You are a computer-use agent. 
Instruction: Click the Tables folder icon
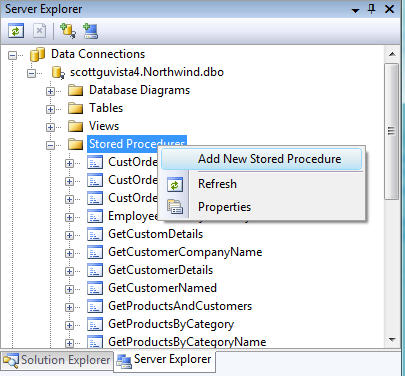[75, 108]
